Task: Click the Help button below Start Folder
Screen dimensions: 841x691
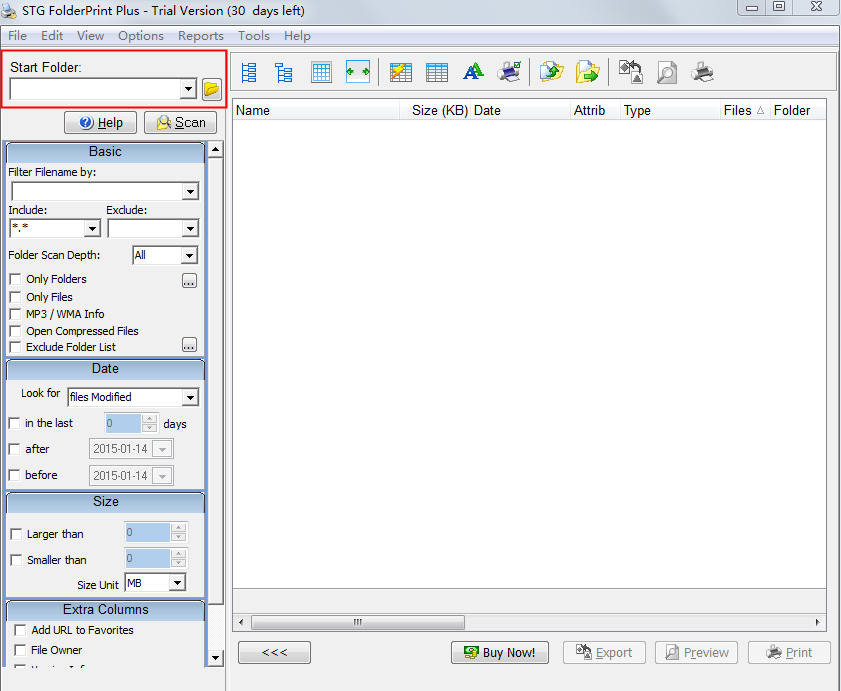Action: 100,122
